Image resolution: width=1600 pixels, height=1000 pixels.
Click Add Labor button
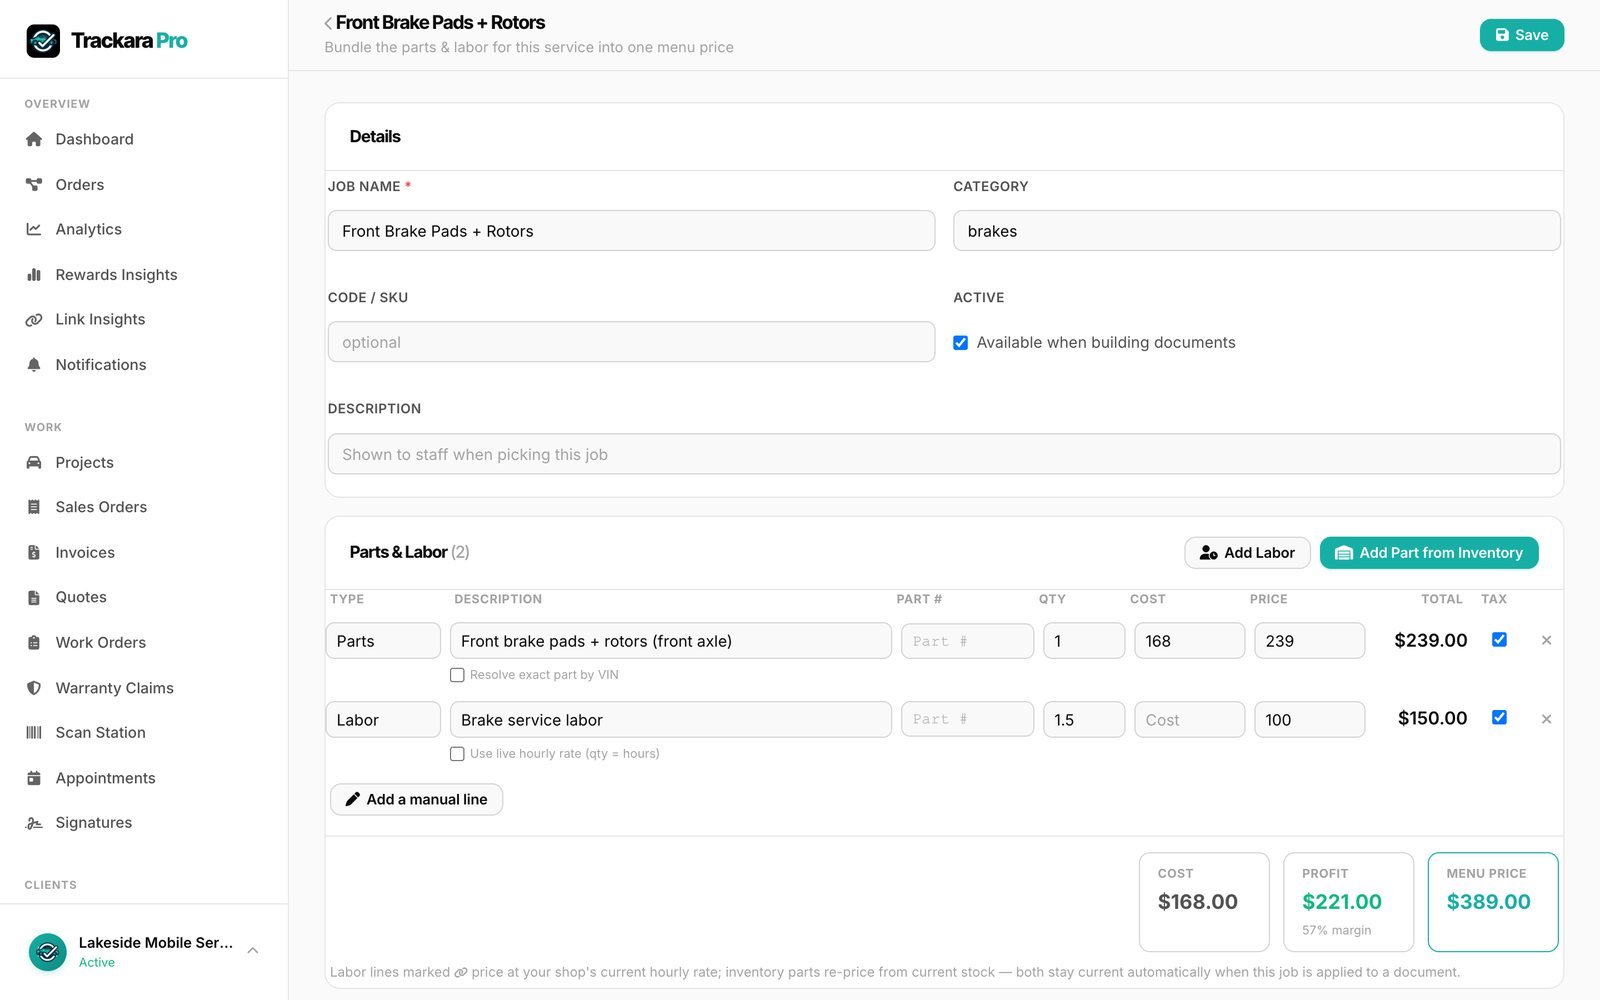[x=1247, y=553]
